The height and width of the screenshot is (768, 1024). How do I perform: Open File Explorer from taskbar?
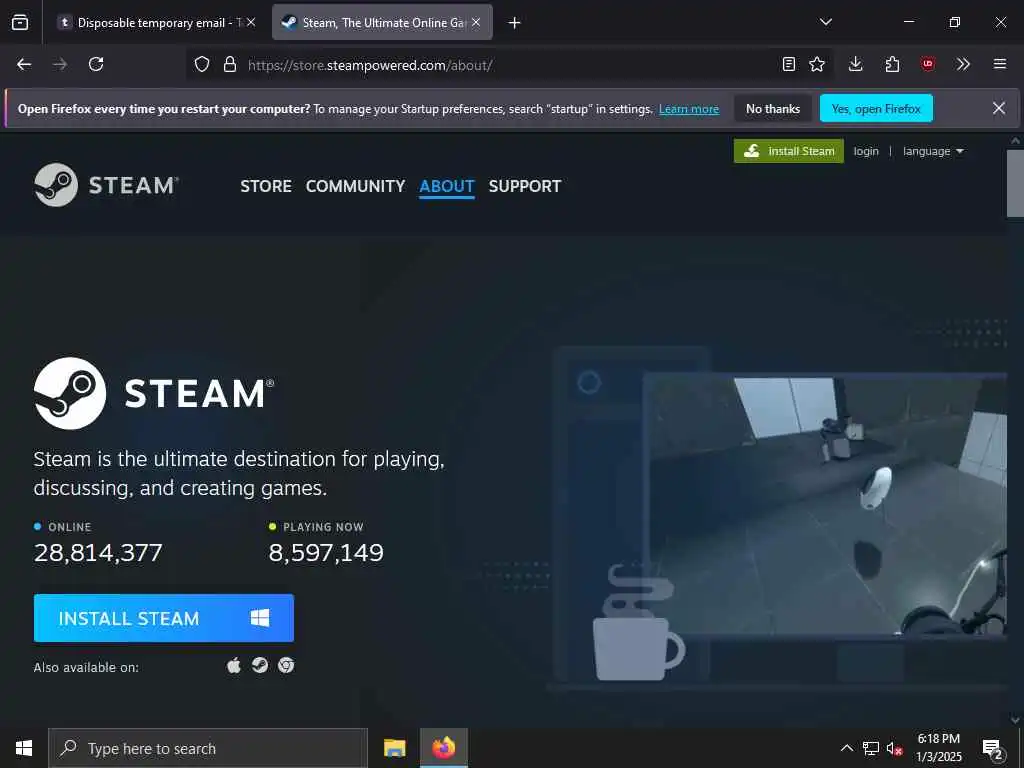394,748
